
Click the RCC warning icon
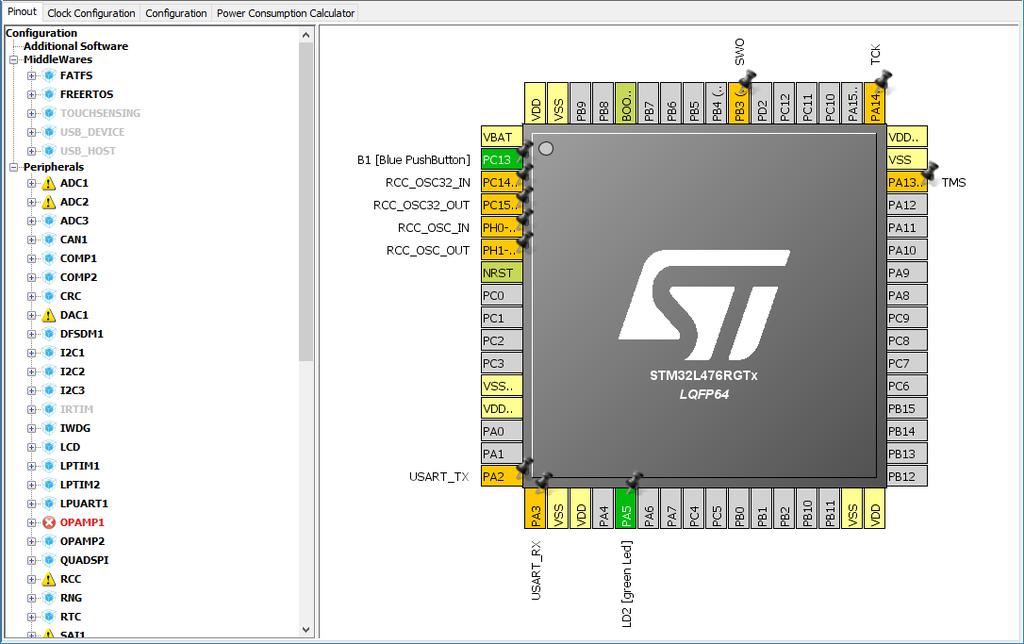[x=49, y=579]
